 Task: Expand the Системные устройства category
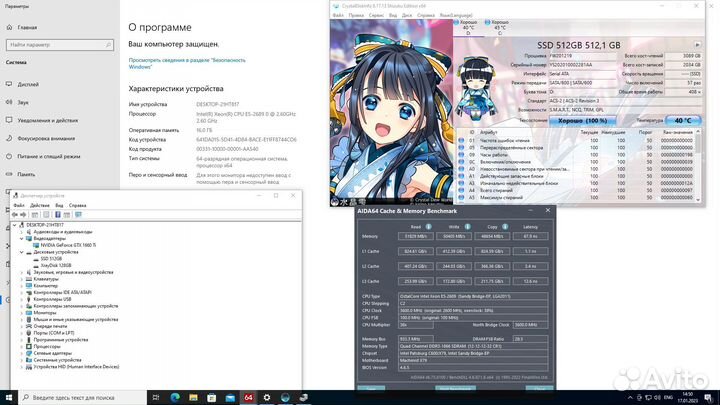pyautogui.click(x=22, y=360)
